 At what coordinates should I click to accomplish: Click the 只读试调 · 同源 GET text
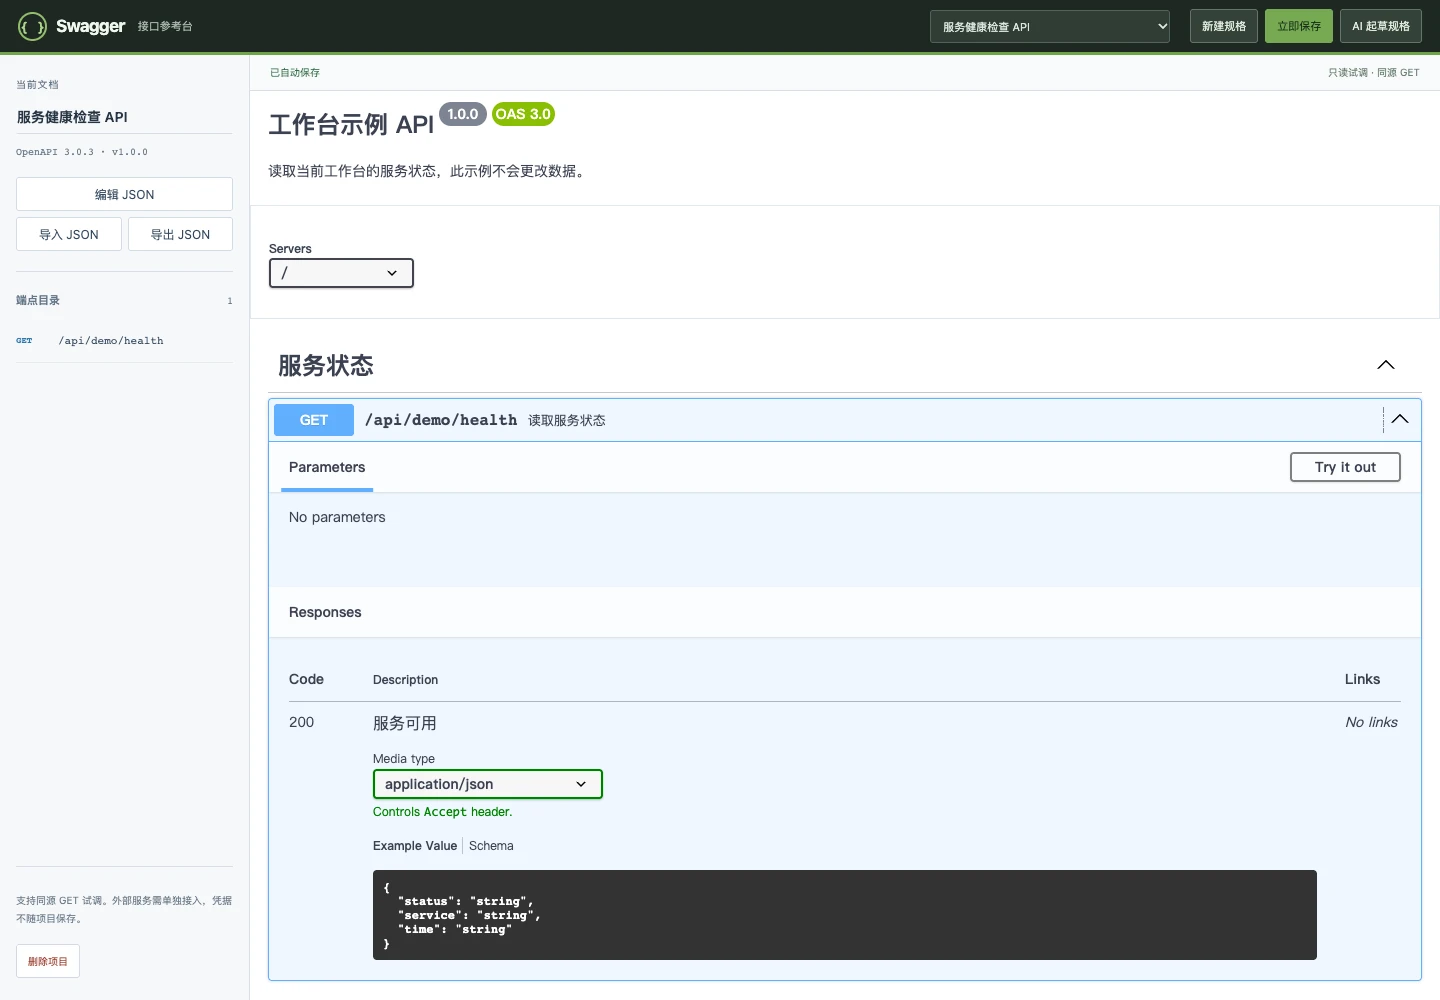1374,73
